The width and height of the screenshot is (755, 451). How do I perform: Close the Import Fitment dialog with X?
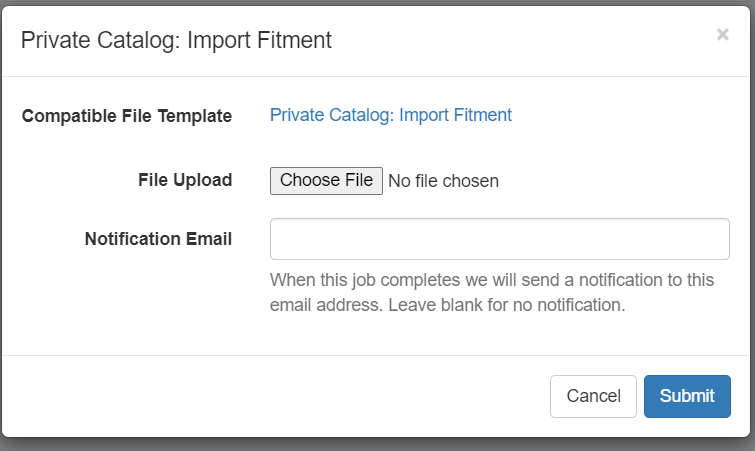coord(722,35)
